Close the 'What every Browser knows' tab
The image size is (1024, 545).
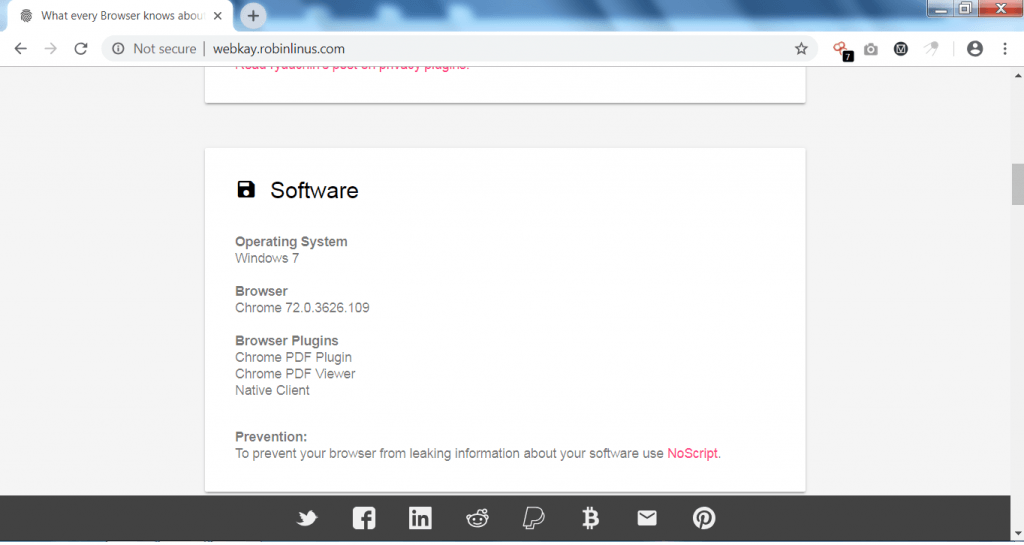tap(218, 16)
